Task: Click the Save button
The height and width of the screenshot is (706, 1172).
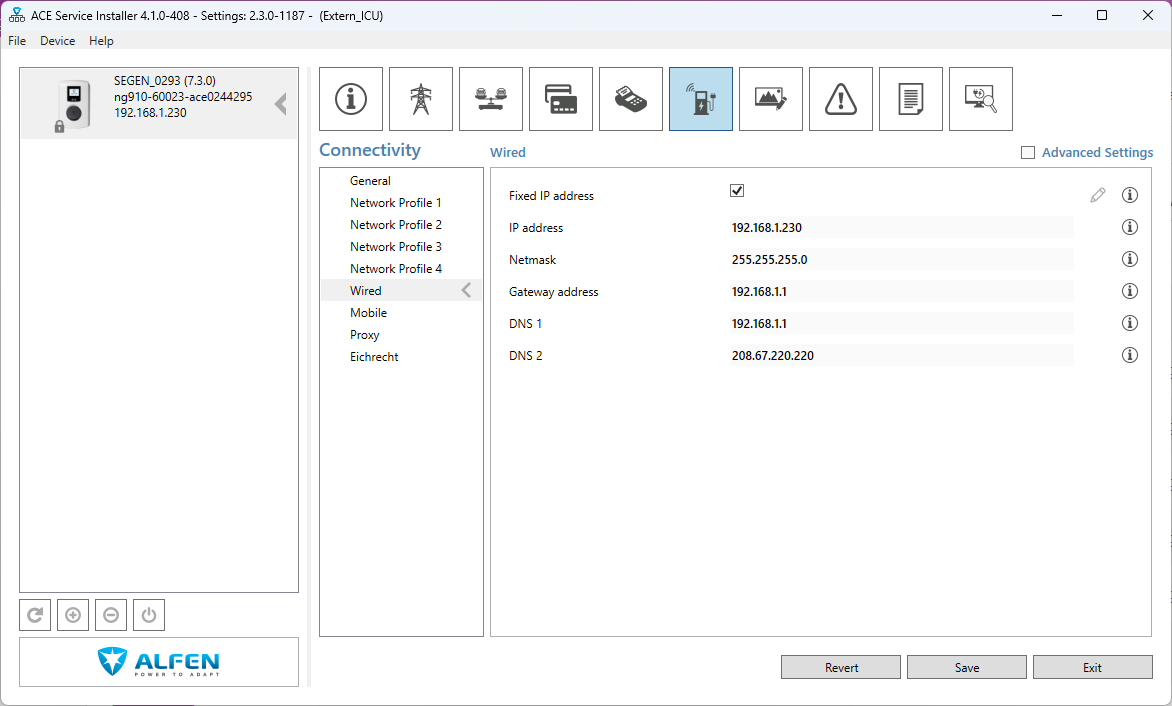Action: click(x=966, y=667)
